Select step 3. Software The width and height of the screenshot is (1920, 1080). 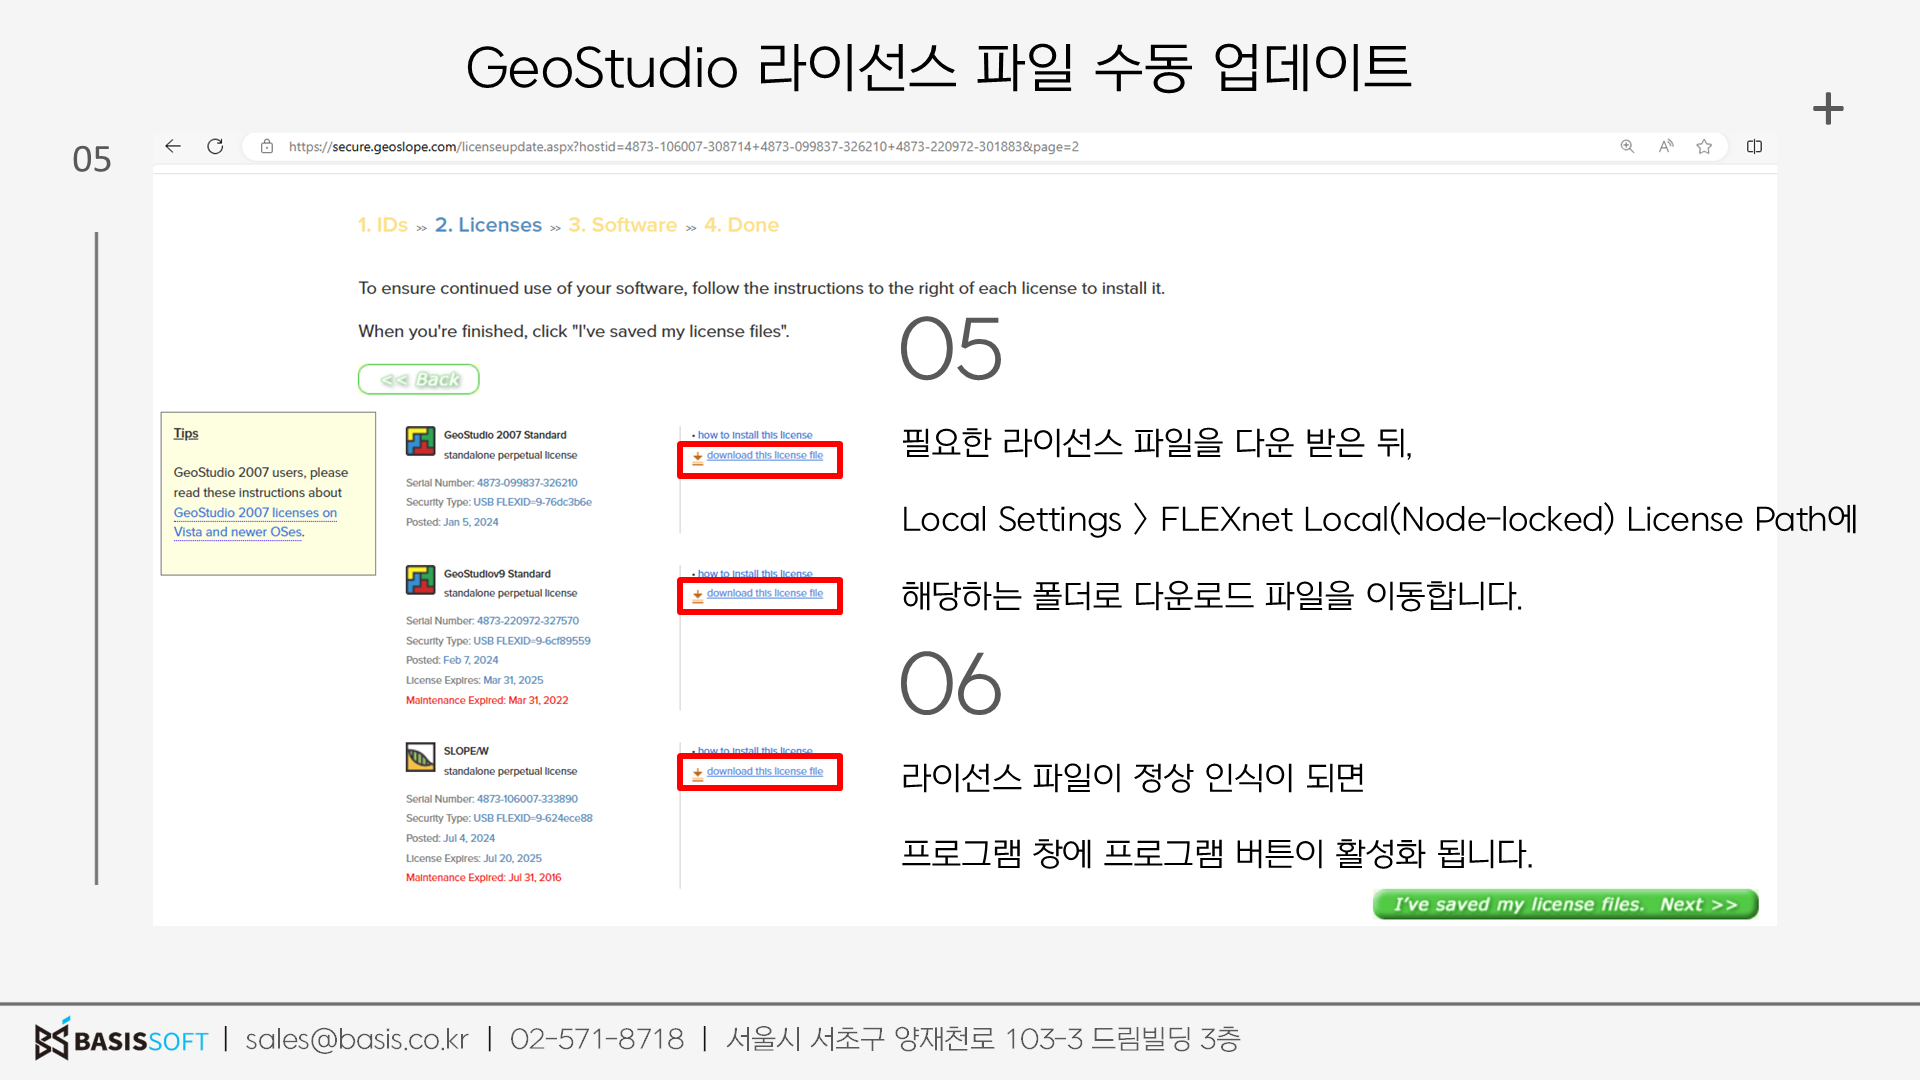coord(622,225)
